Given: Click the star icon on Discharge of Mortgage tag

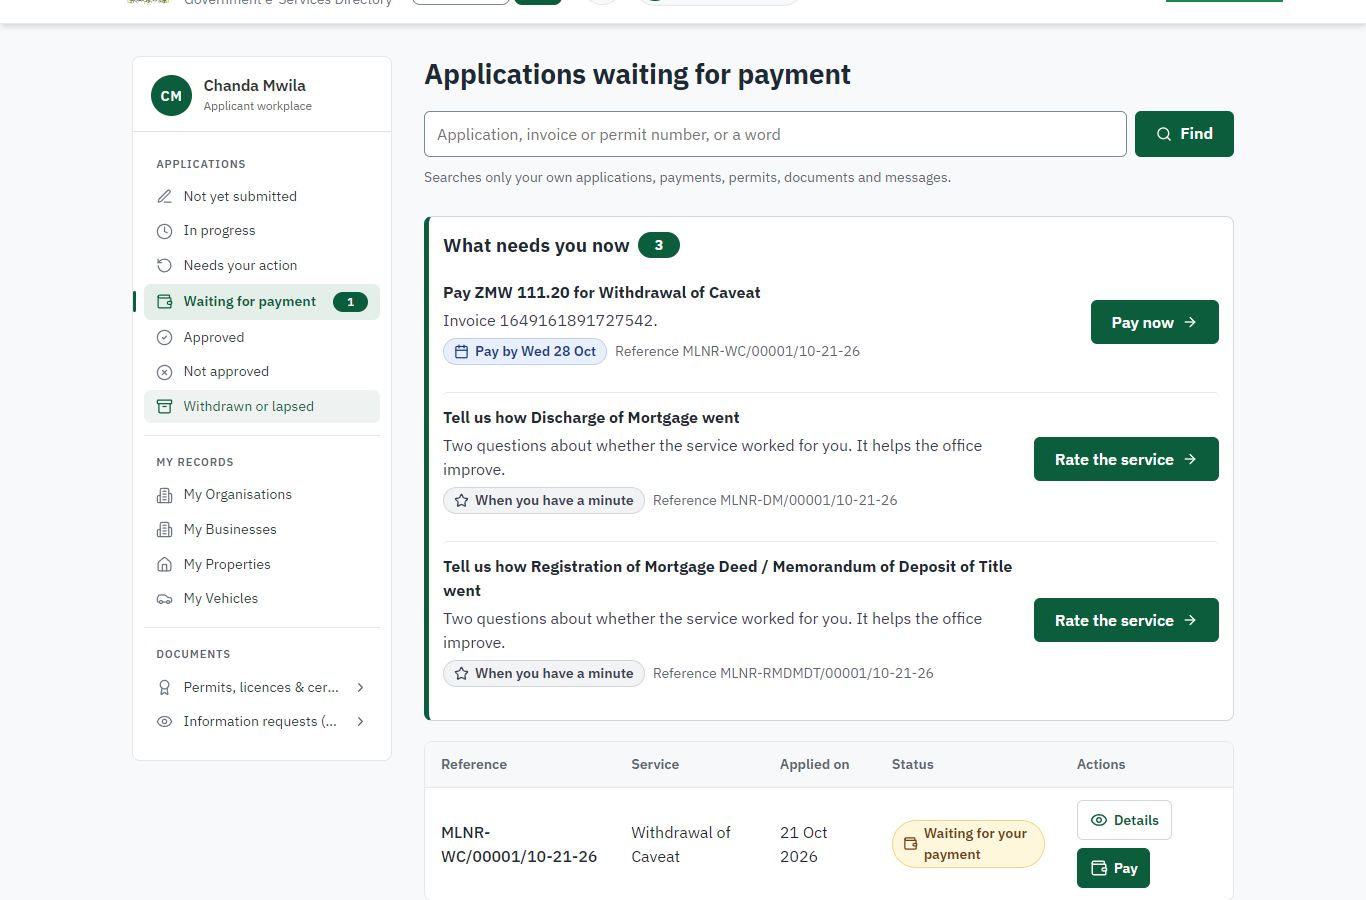Looking at the screenshot, I should (461, 501).
